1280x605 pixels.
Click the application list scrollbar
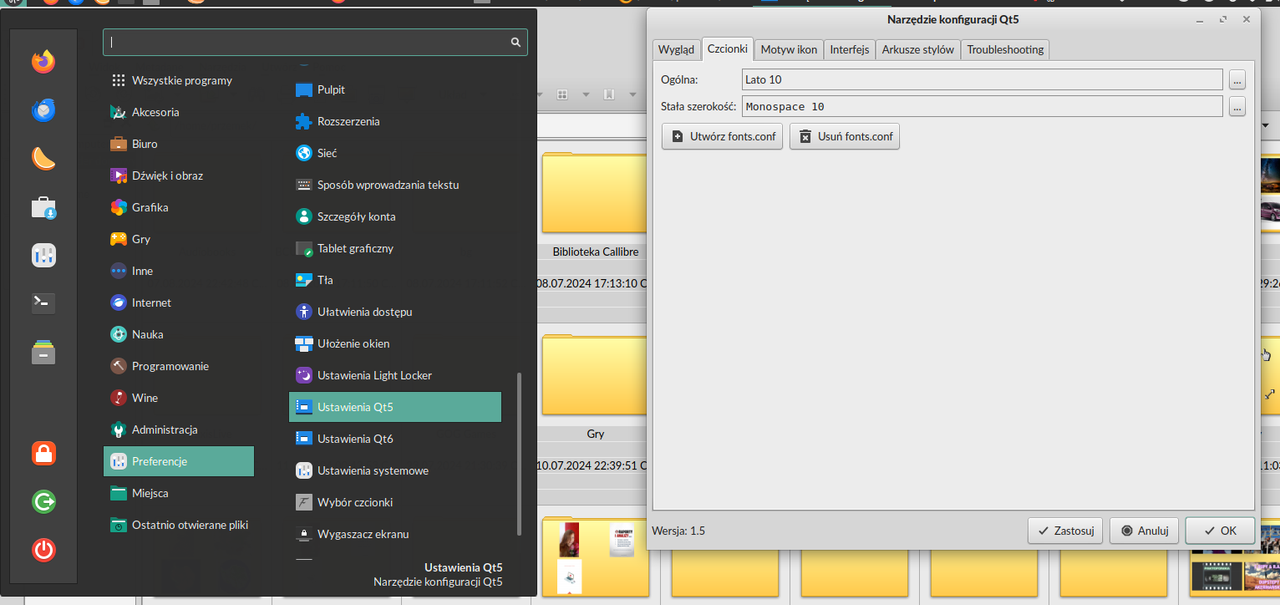[x=518, y=453]
